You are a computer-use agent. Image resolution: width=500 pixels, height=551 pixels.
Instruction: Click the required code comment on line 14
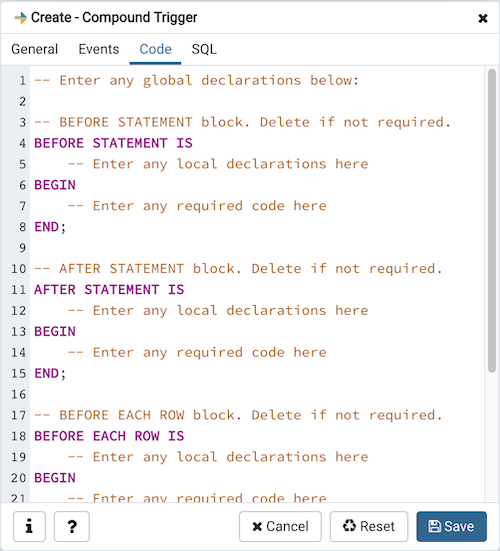[x=197, y=352]
